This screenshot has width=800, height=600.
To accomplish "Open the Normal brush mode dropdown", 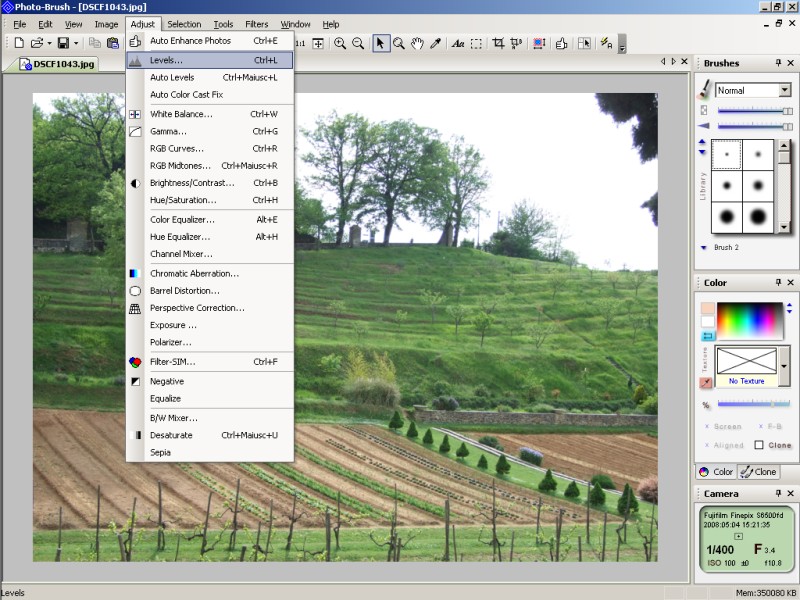I will click(x=785, y=90).
